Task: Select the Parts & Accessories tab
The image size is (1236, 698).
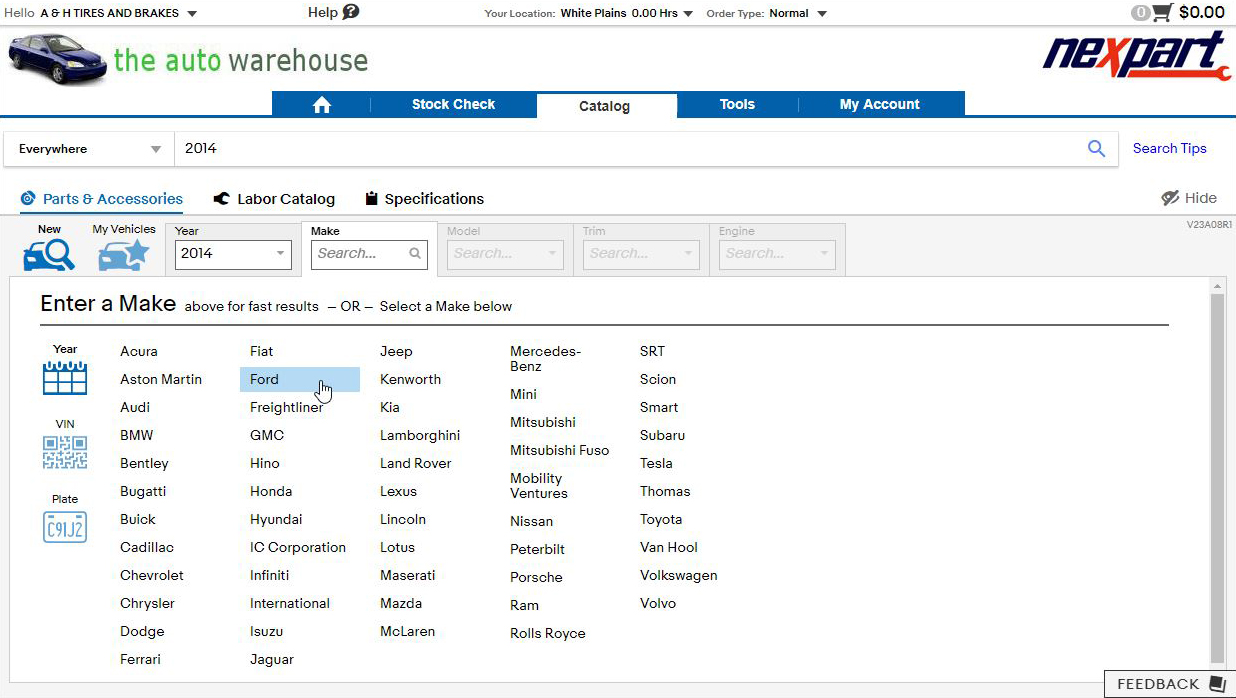Action: coord(102,199)
